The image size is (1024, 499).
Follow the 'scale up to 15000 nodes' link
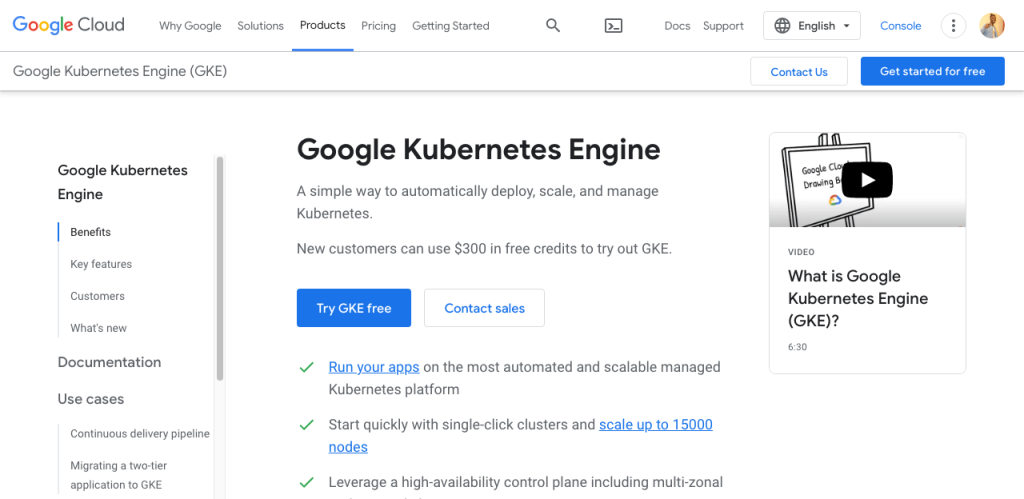[x=655, y=425]
